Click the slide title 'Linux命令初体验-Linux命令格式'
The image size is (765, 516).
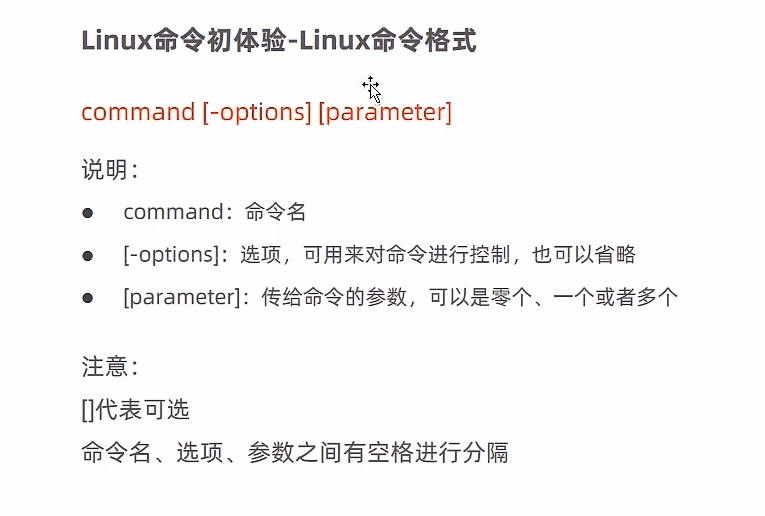click(279, 40)
